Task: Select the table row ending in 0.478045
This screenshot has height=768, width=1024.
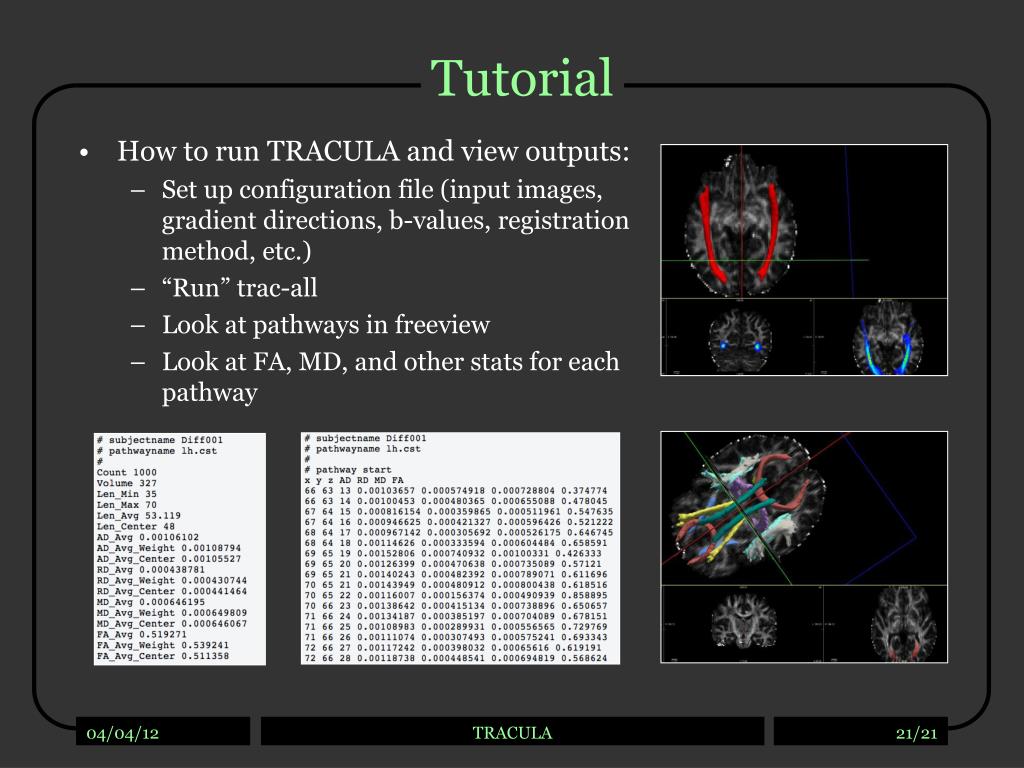Action: pos(456,501)
